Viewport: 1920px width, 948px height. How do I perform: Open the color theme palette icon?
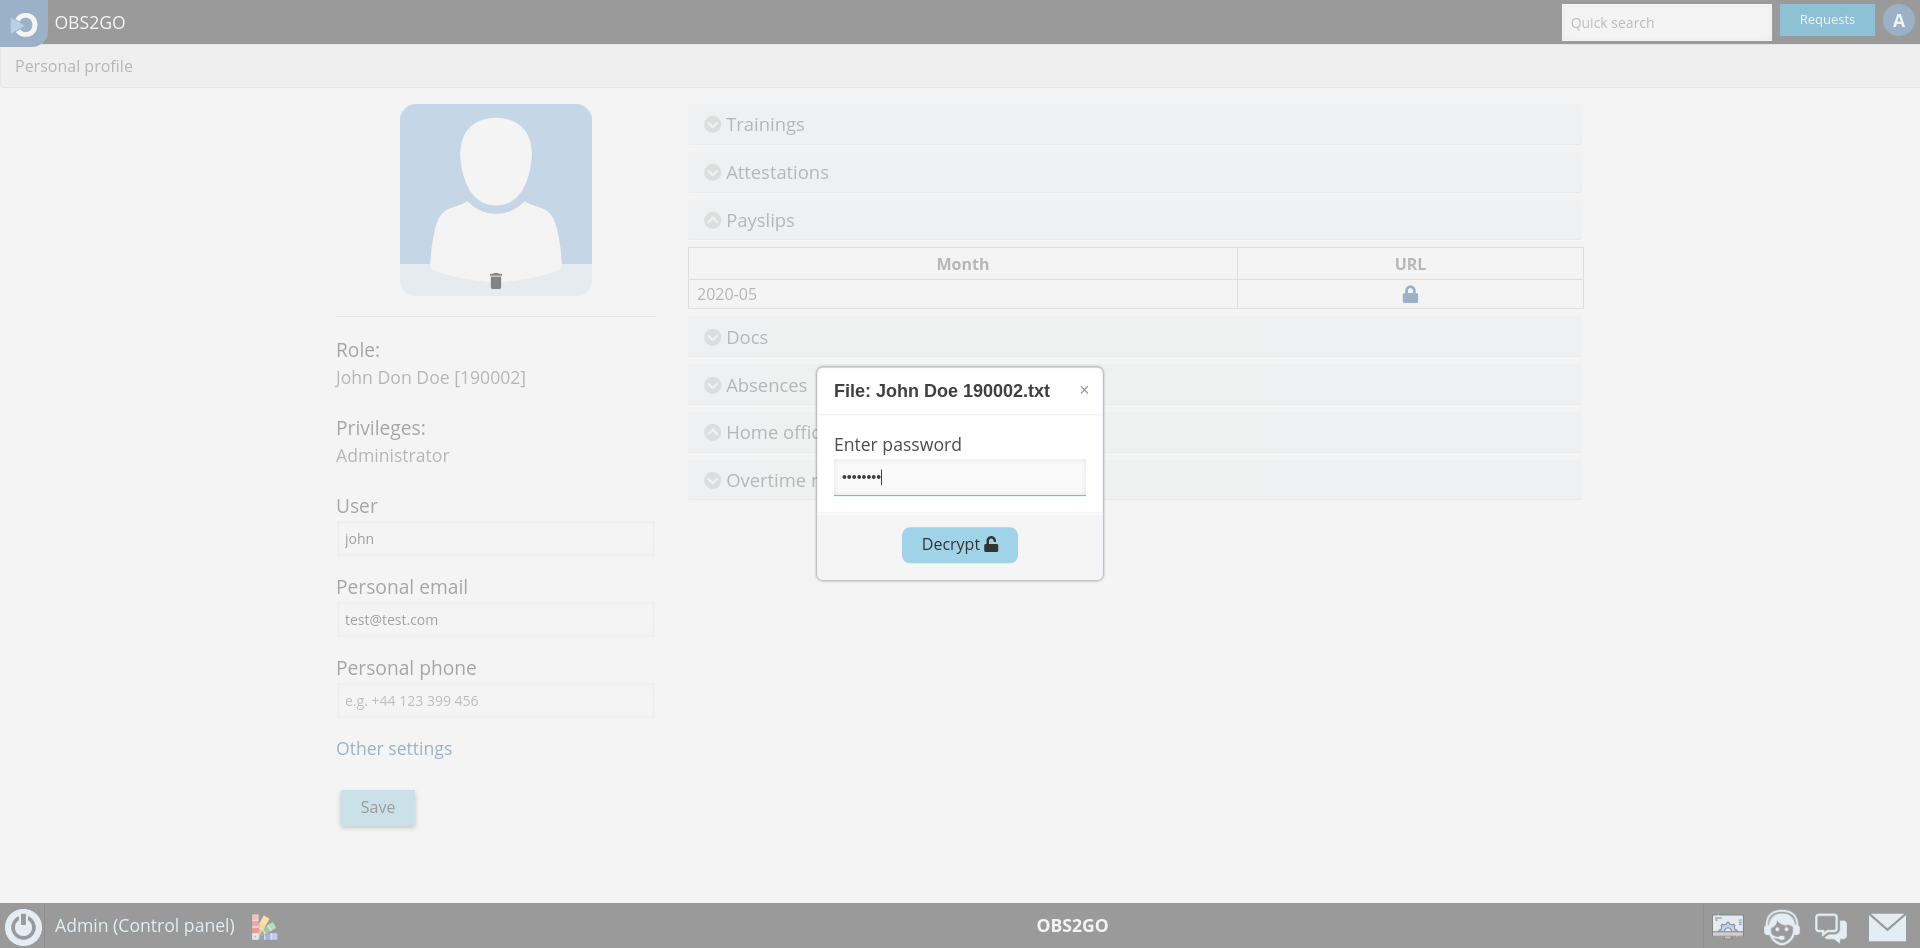tap(264, 927)
